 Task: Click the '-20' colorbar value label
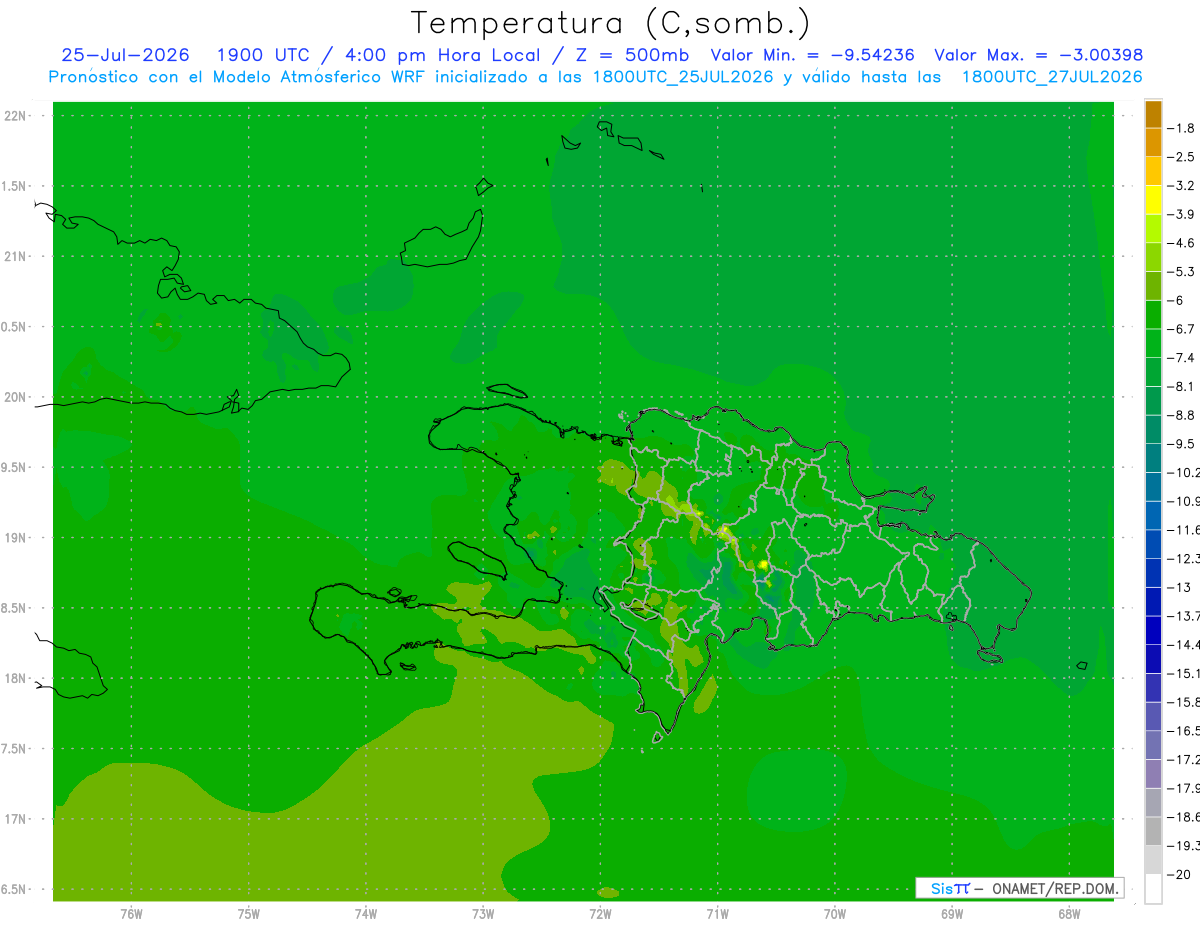point(1181,874)
